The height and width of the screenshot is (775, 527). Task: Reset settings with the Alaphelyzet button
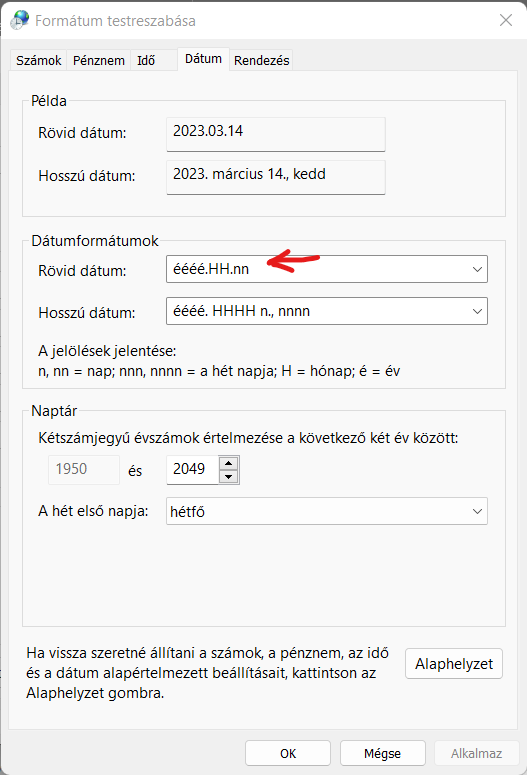454,664
